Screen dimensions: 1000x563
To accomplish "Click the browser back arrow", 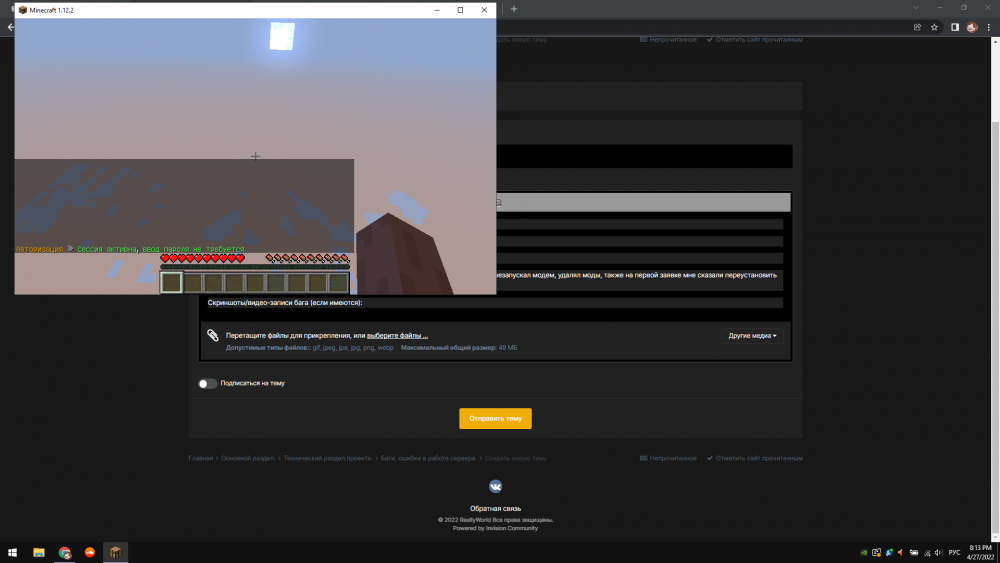I will pyautogui.click(x=10, y=27).
